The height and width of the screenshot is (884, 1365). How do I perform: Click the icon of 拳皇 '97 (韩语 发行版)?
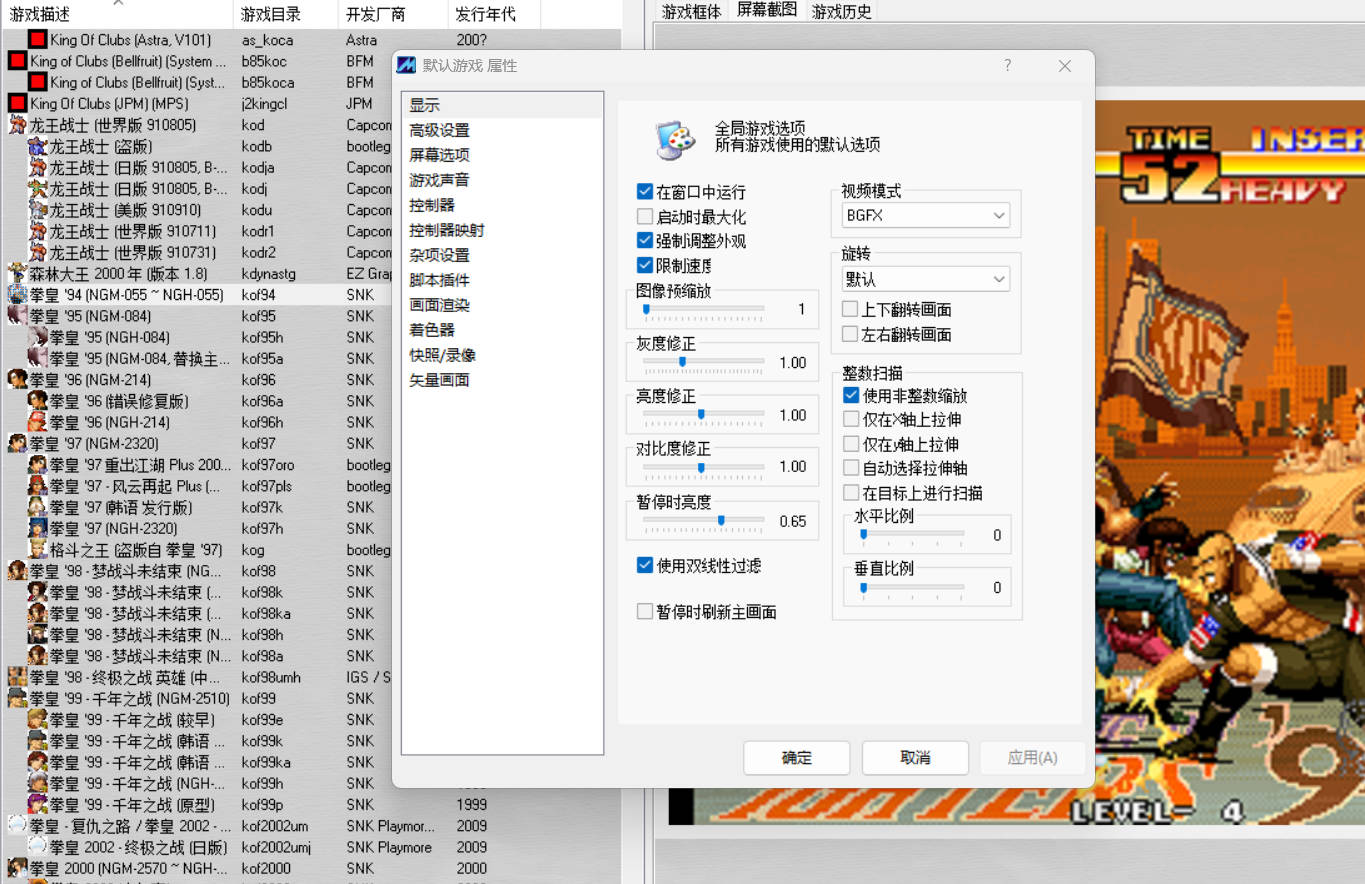coord(37,507)
